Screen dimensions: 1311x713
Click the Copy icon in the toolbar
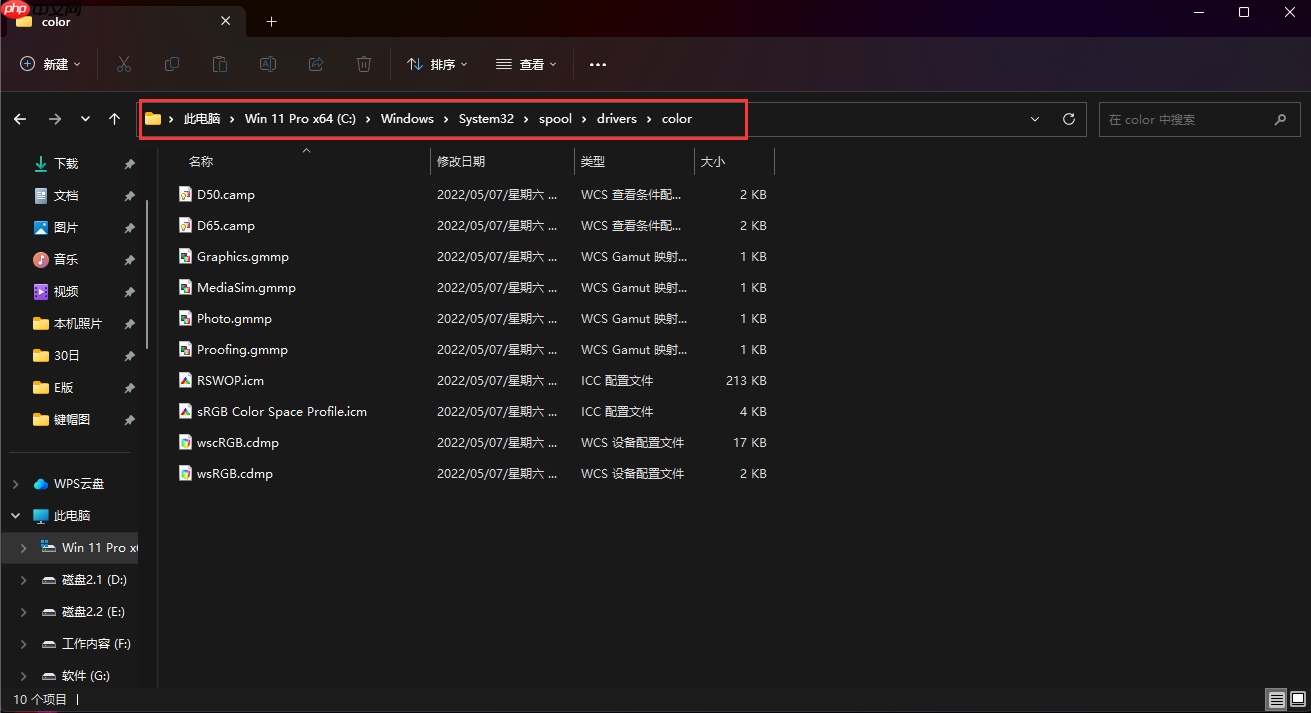[172, 64]
